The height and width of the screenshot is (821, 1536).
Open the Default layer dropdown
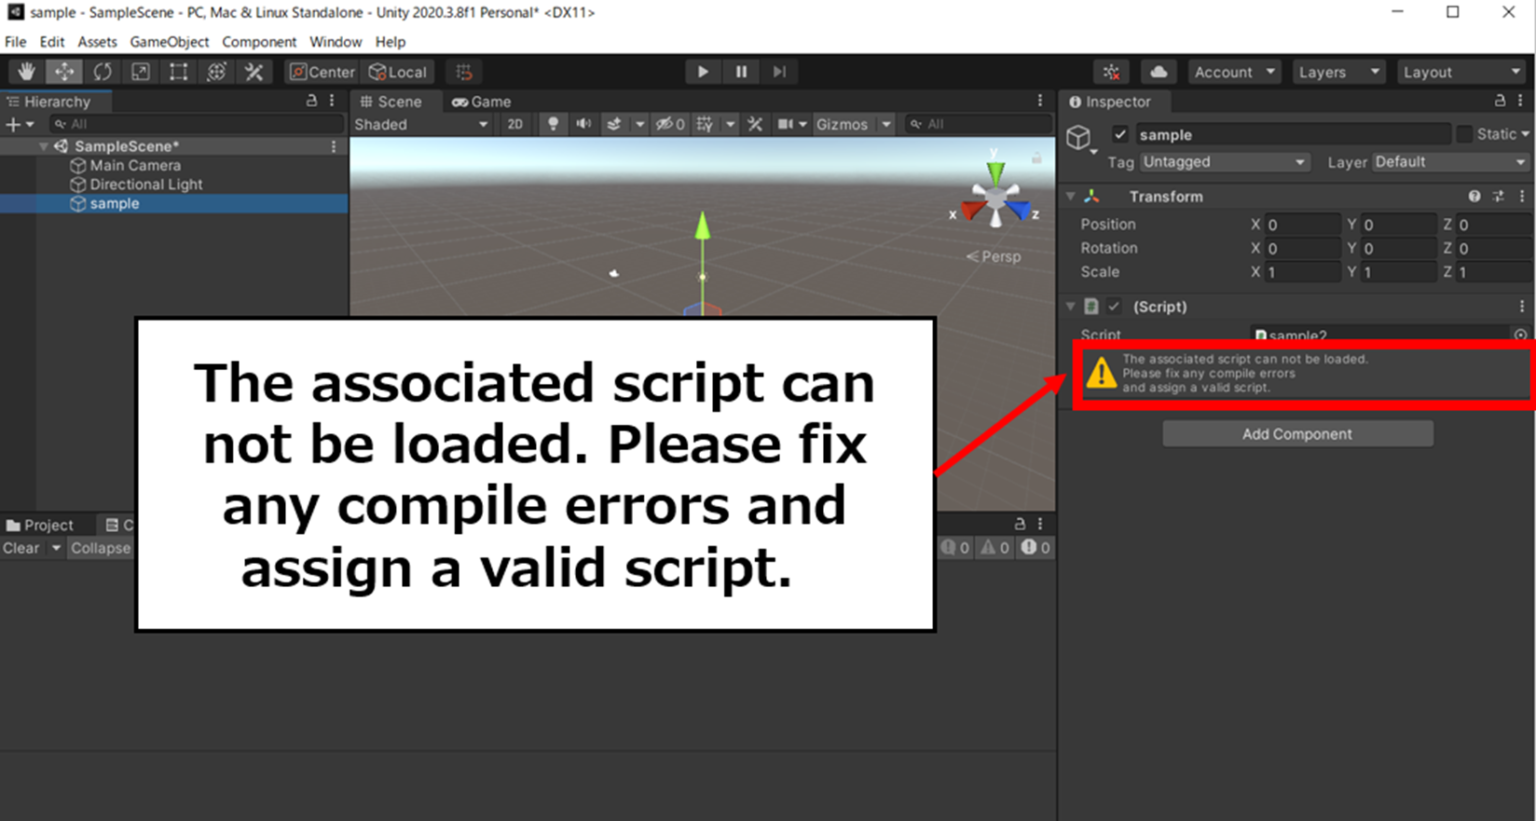(x=1450, y=162)
